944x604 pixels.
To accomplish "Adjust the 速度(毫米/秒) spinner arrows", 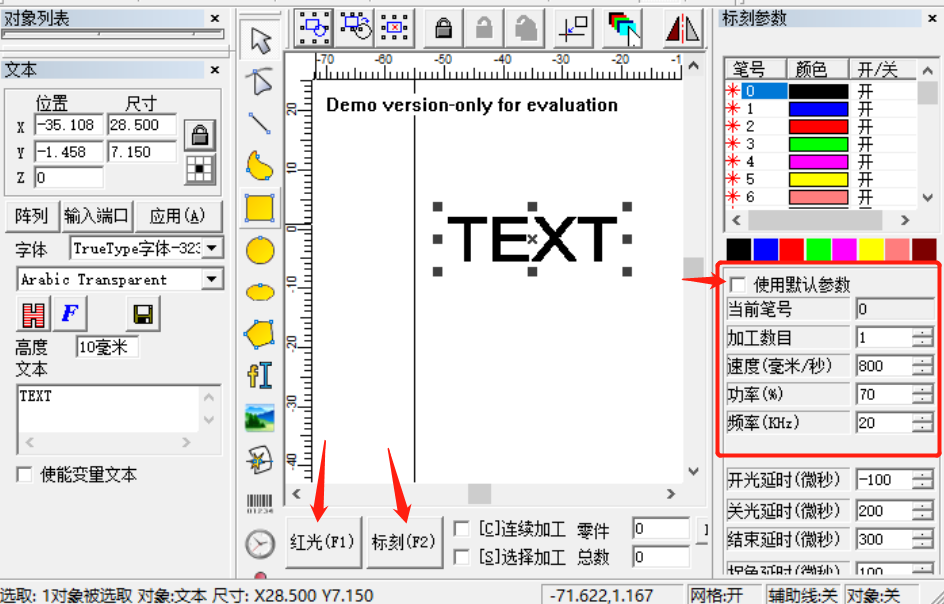I will 922,366.
